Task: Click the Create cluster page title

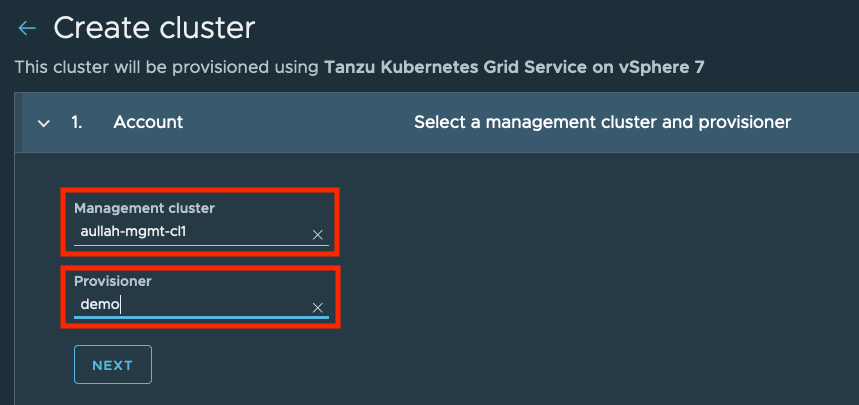Action: [x=154, y=28]
